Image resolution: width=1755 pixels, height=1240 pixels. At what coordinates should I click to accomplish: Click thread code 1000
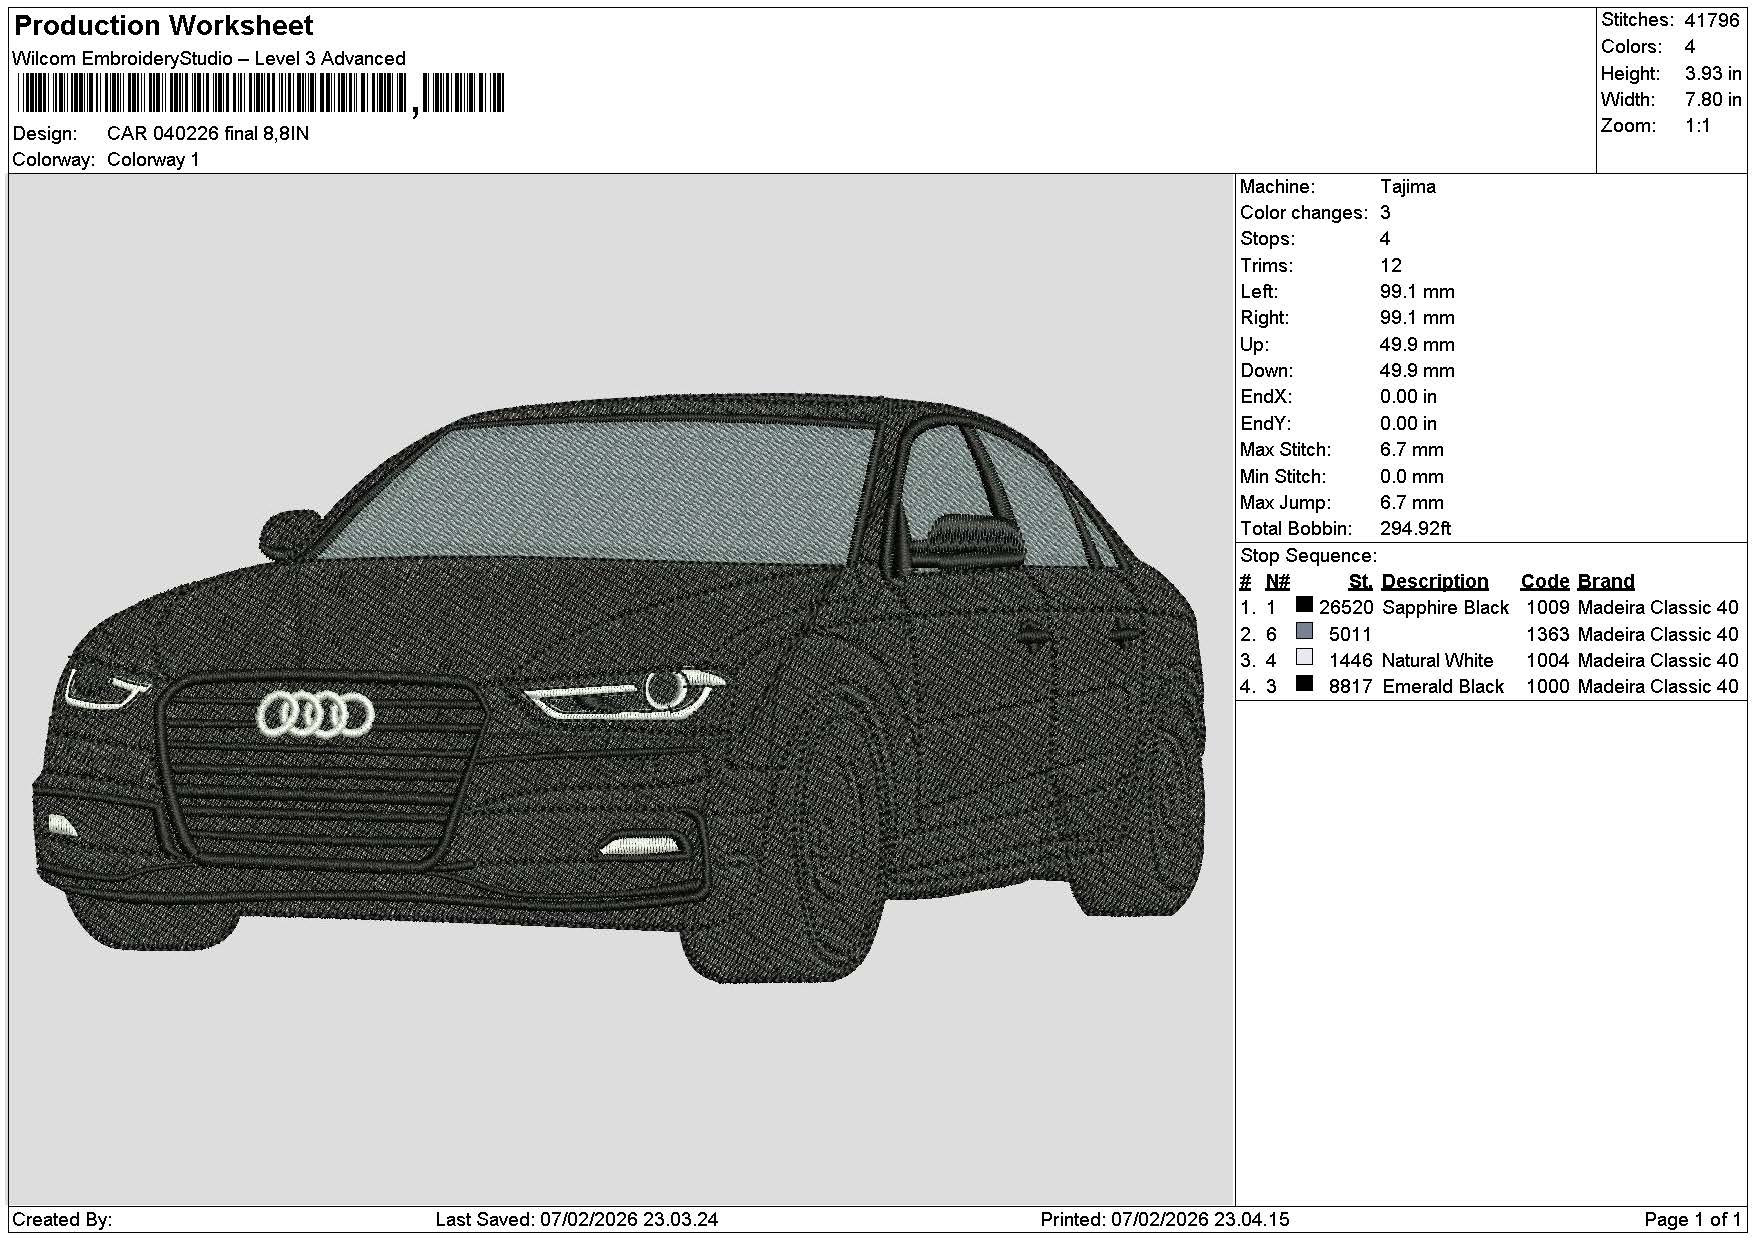coord(1547,687)
